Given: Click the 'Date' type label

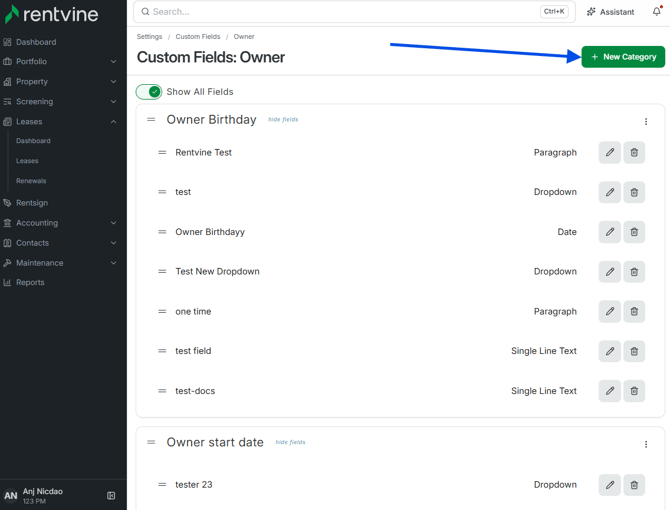Looking at the screenshot, I should 567,232.
